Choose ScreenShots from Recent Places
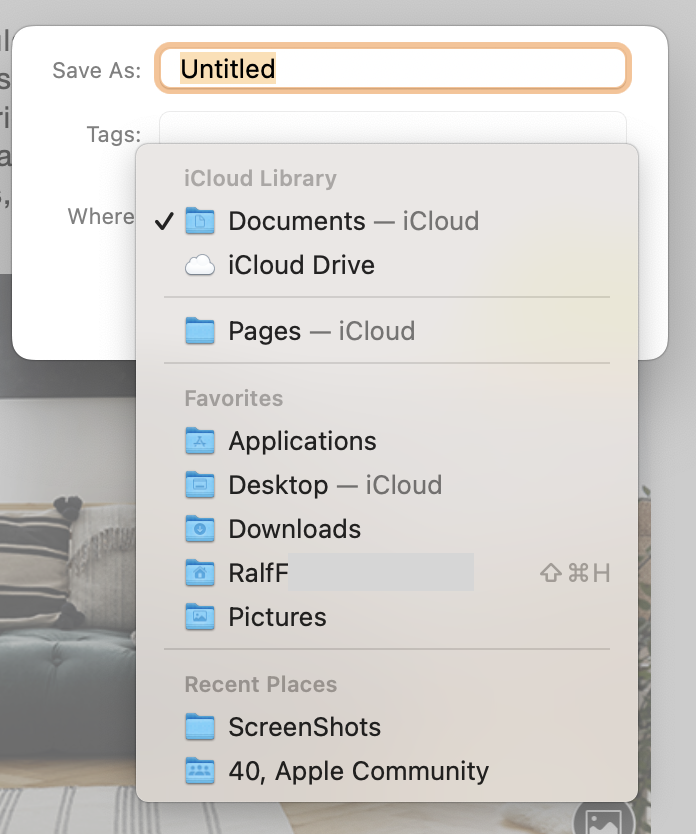The width and height of the screenshot is (696, 834). pos(304,727)
